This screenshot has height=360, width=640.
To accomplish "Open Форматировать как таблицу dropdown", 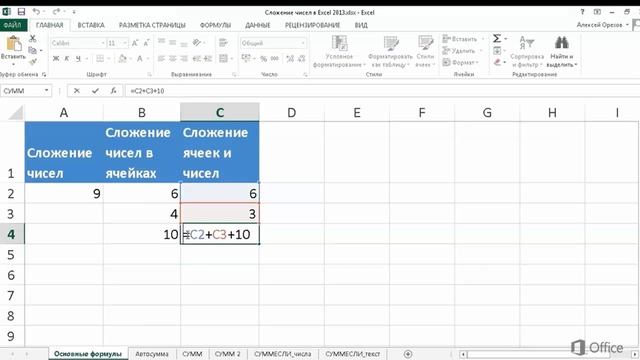I will coord(390,51).
